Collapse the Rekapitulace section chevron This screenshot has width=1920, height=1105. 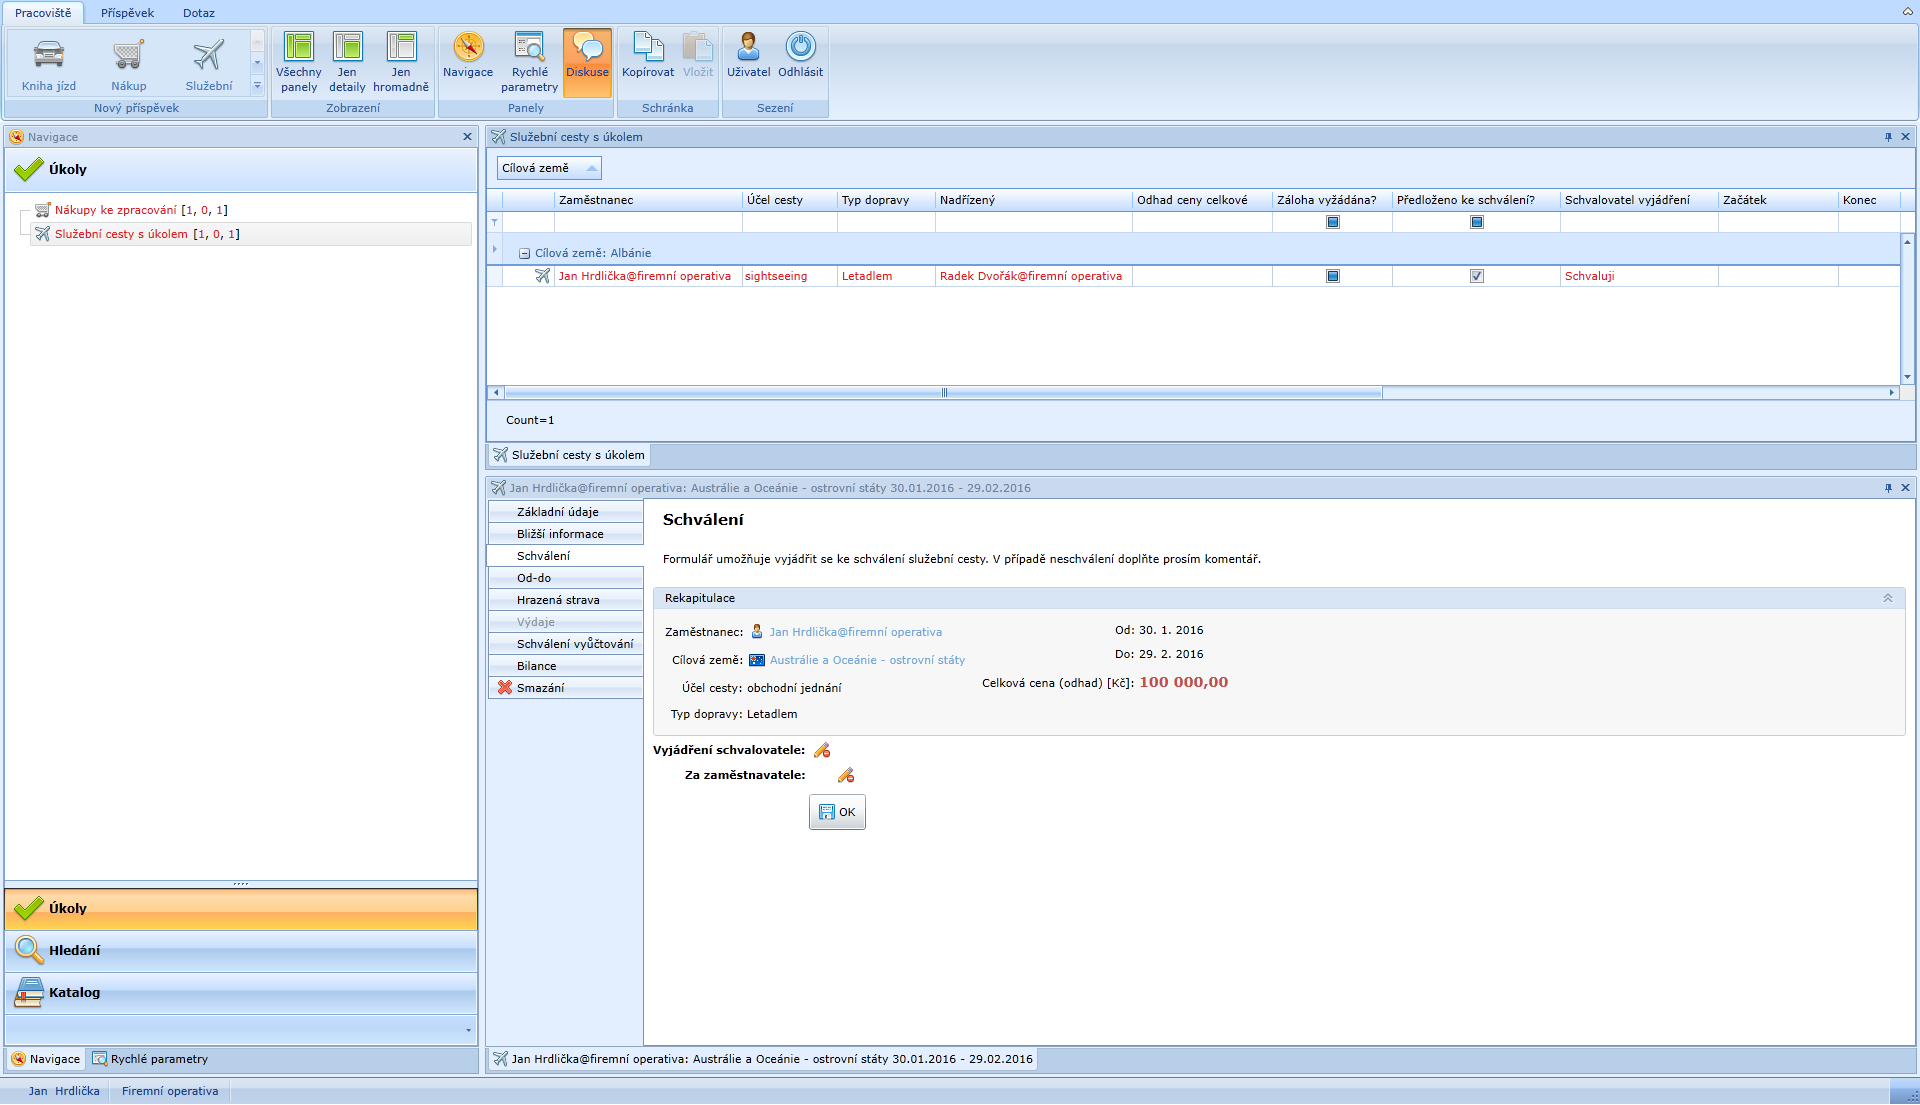click(x=1887, y=598)
